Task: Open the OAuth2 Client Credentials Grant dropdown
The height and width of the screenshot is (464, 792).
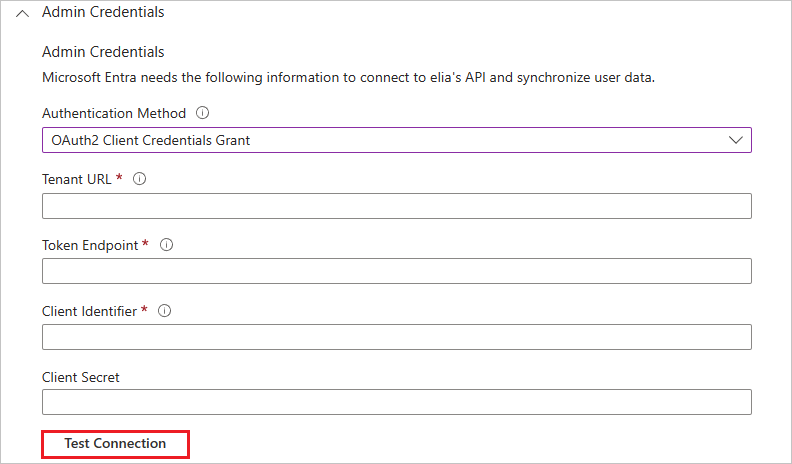Action: [397, 140]
